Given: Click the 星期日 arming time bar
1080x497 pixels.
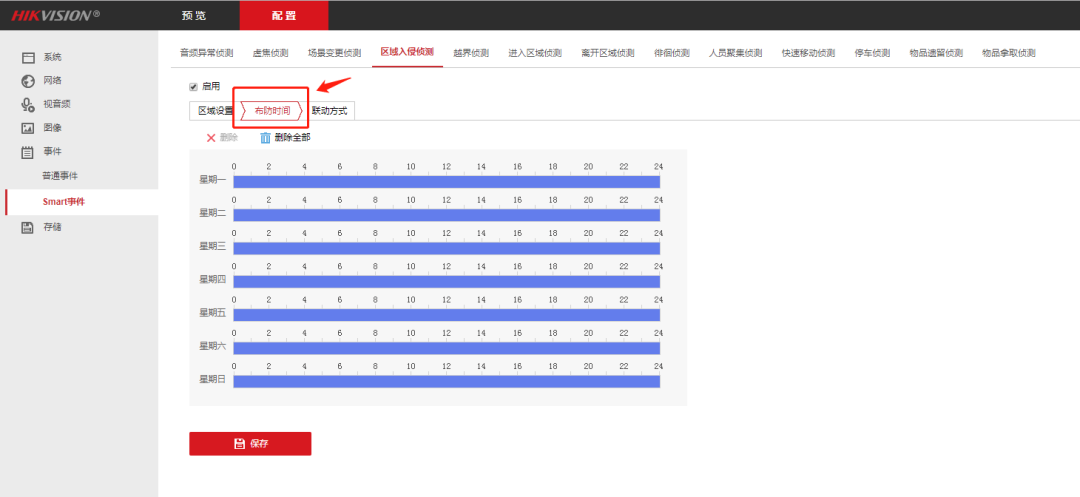Looking at the screenshot, I should (x=446, y=381).
